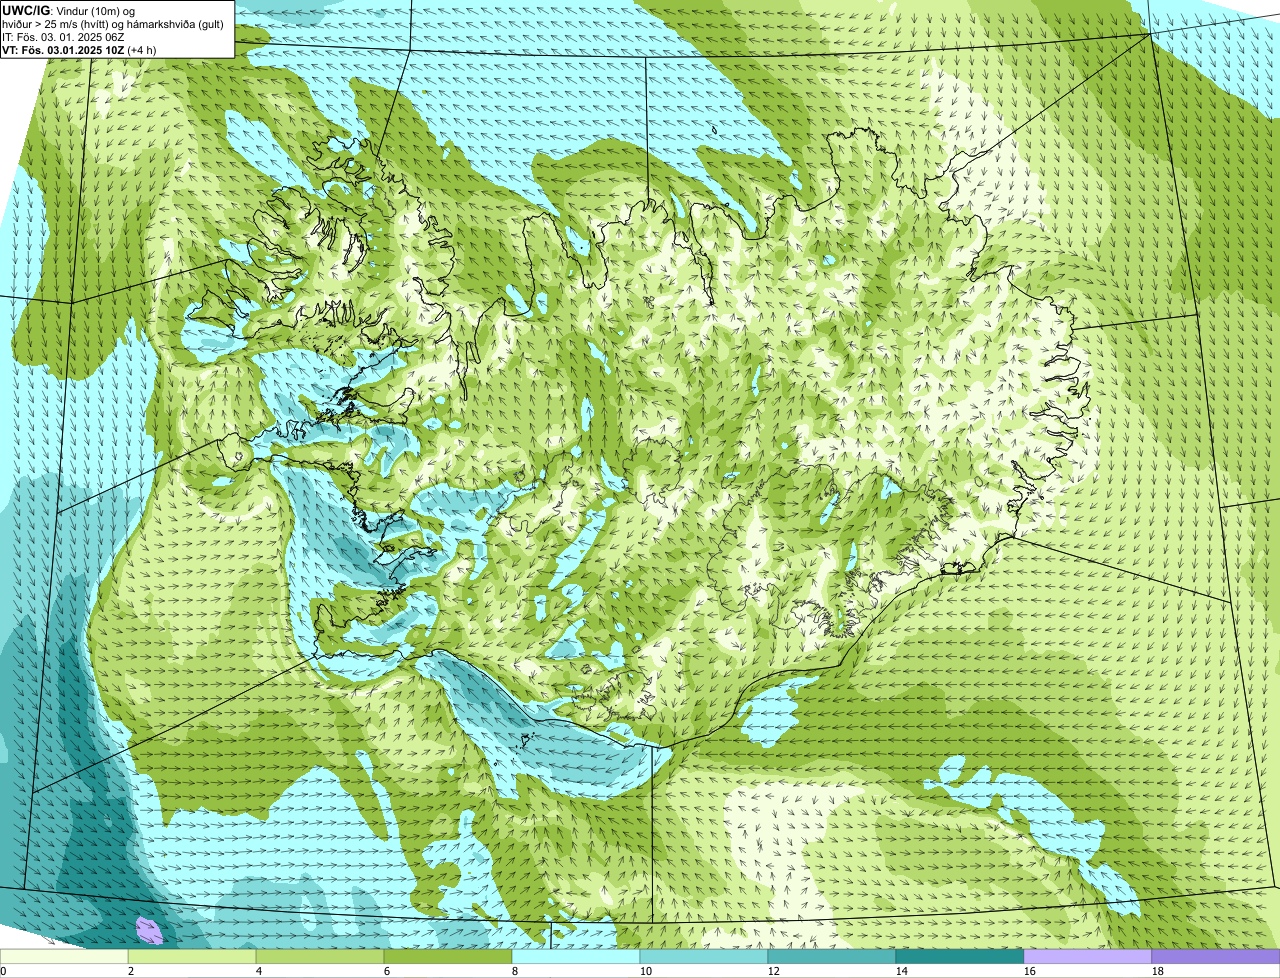Screen dimensions: 1280x978
Task: Click the '10' scale label
Action: 646,971
